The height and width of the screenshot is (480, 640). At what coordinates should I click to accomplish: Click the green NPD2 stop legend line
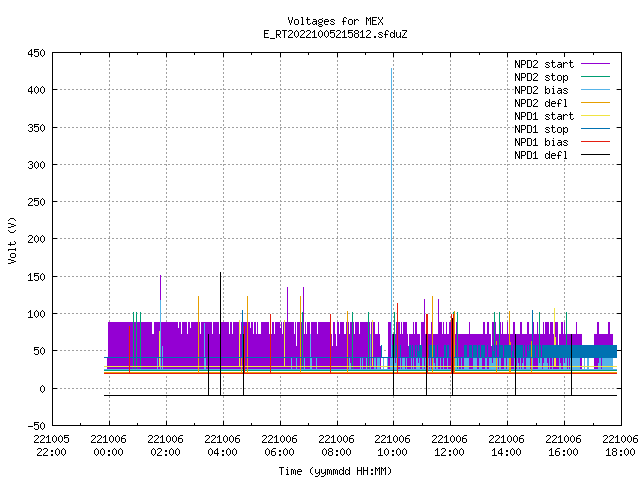pos(595,76)
